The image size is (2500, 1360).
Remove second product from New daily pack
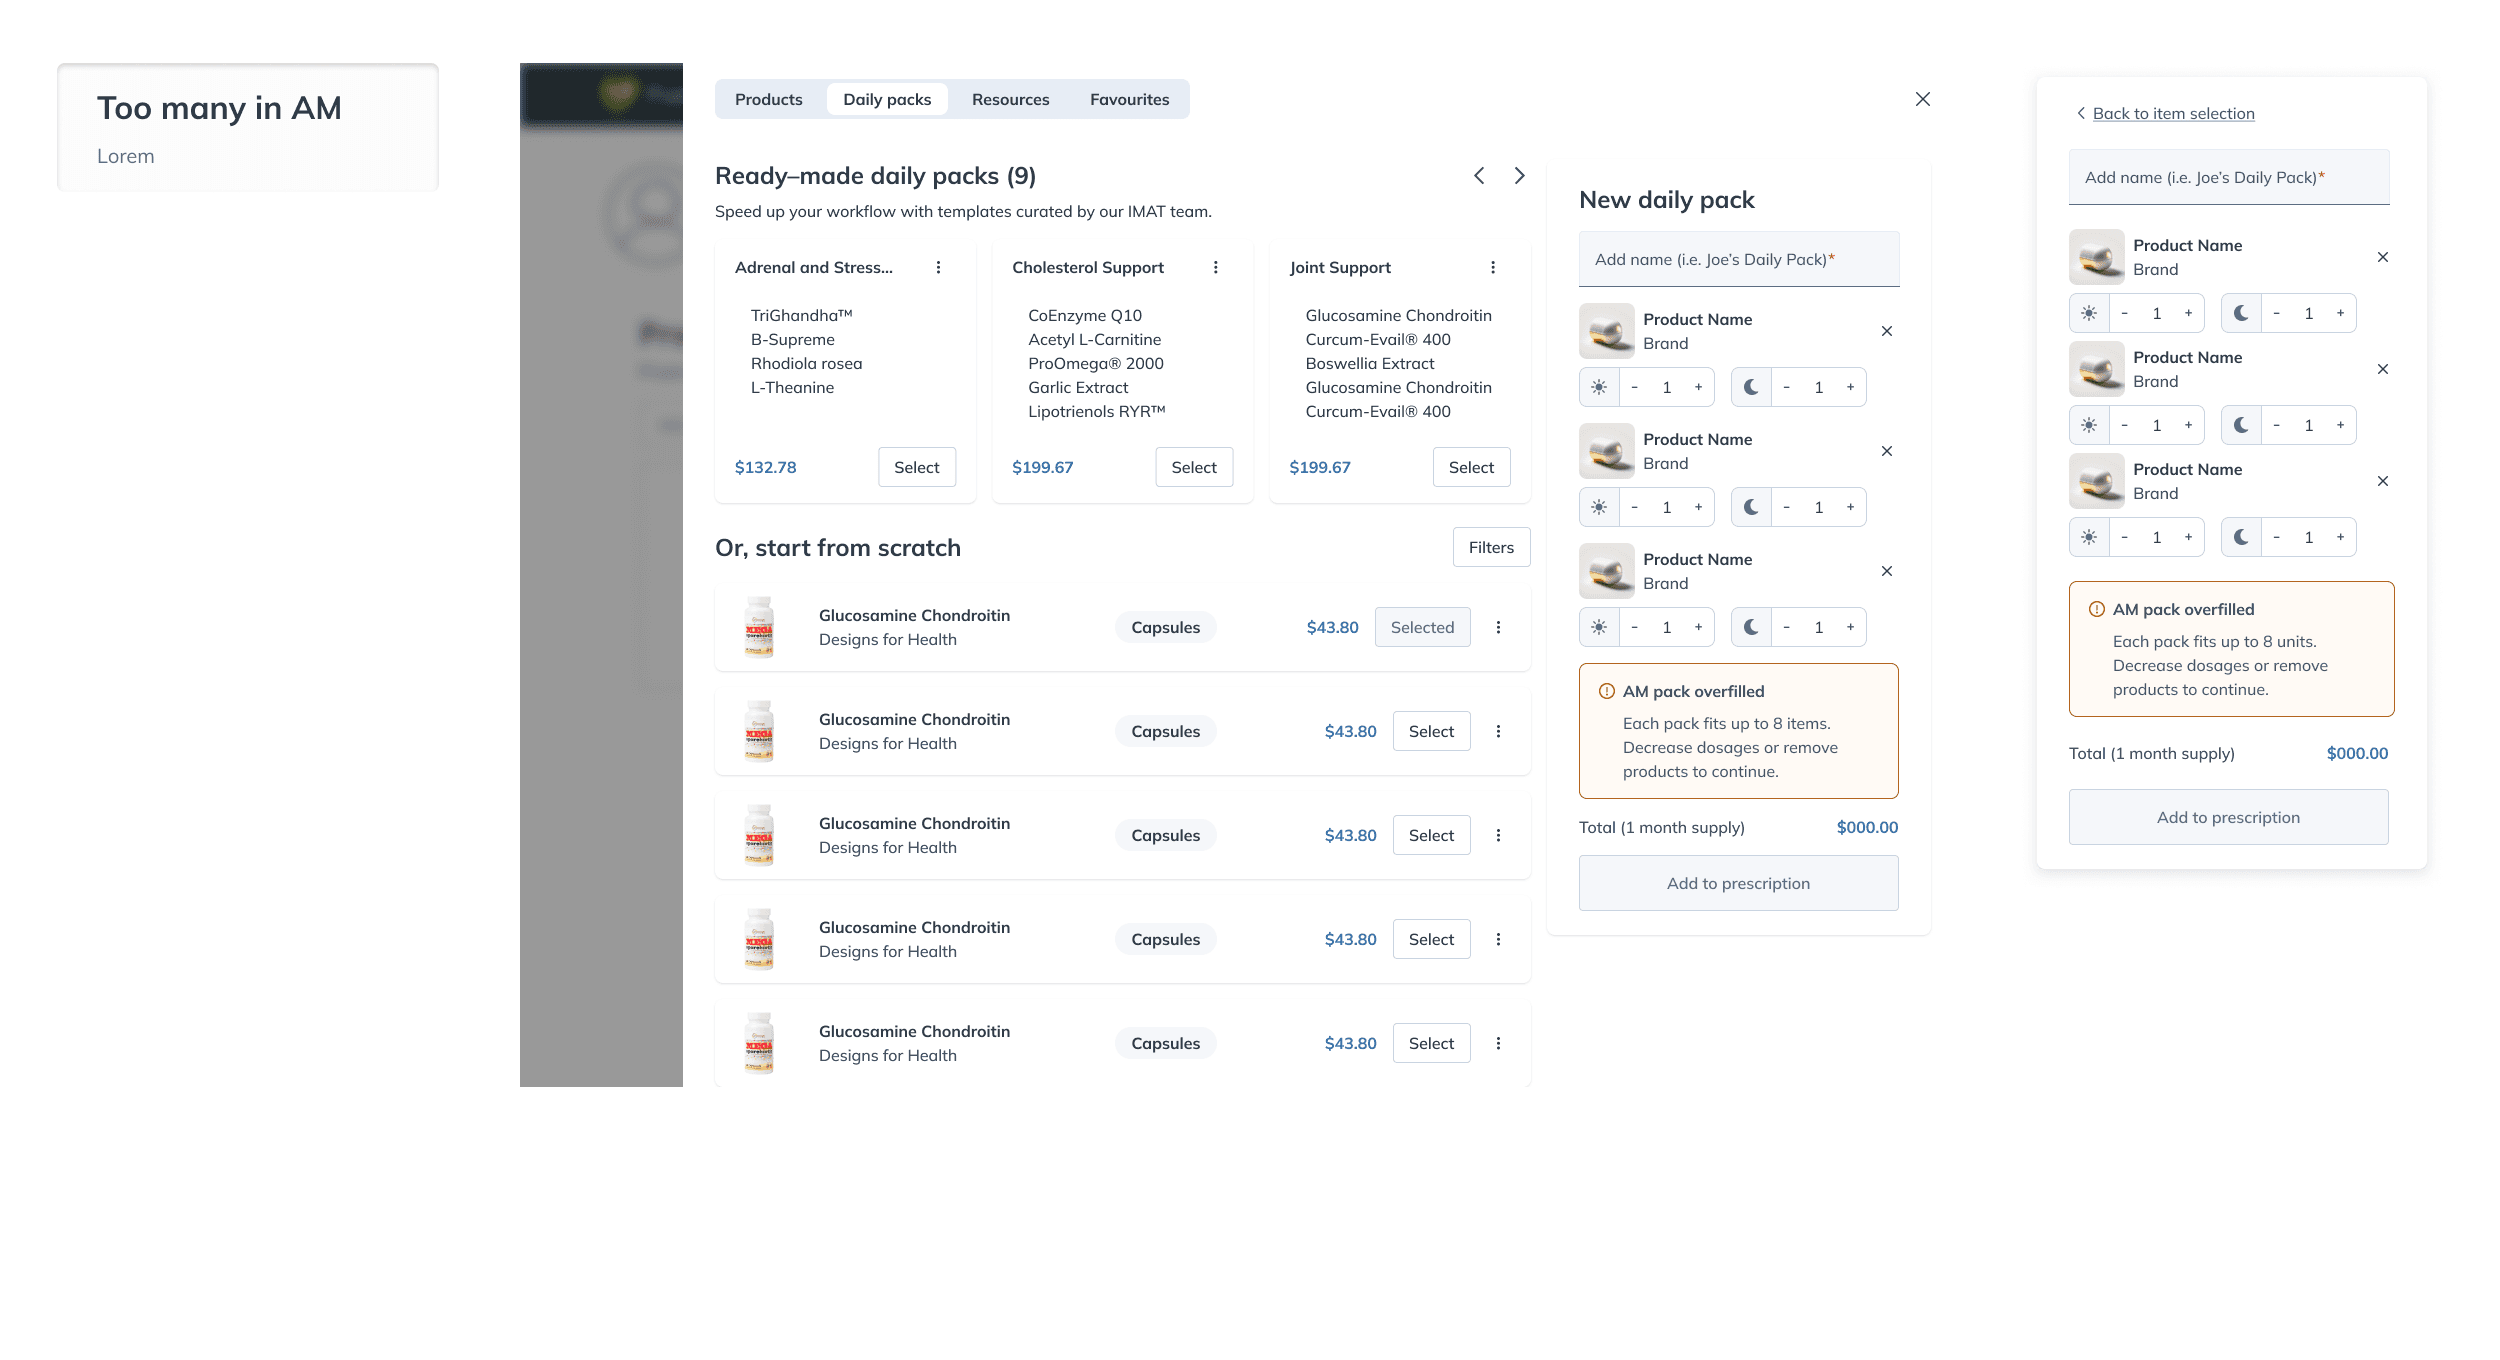[1886, 451]
